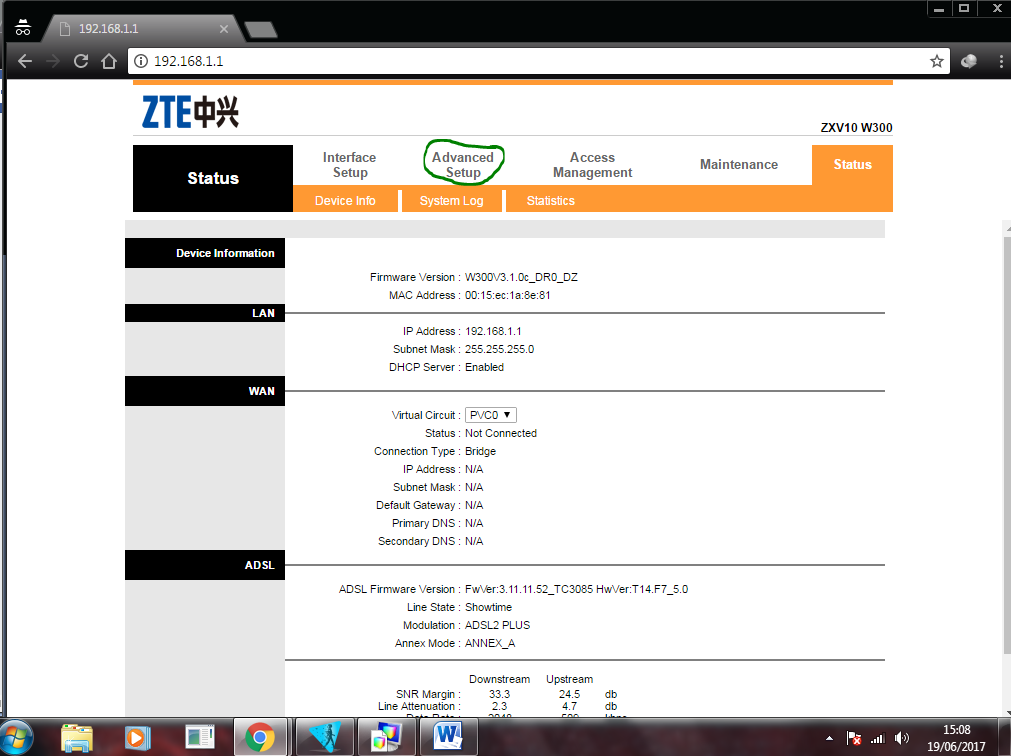
Task: Click the LAN IP address 192.168.1.1 value
Action: (493, 331)
